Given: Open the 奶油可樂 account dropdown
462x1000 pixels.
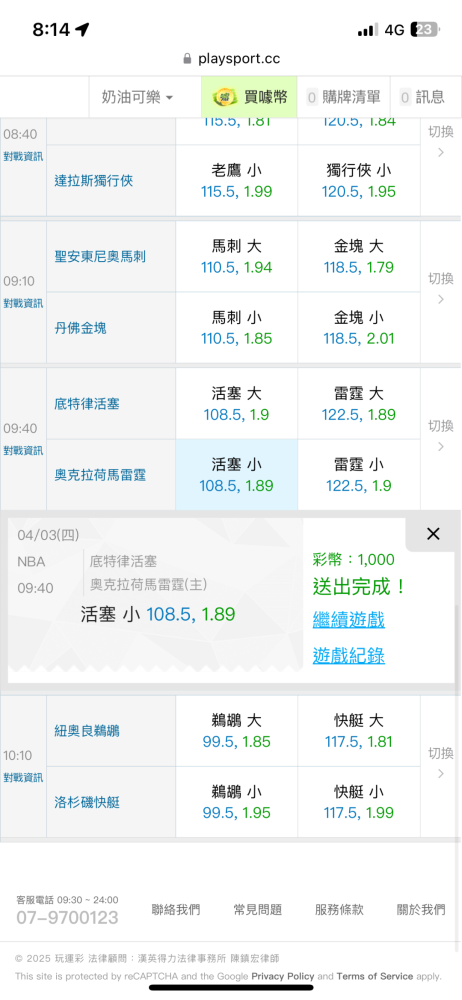Looking at the screenshot, I should 137,97.
